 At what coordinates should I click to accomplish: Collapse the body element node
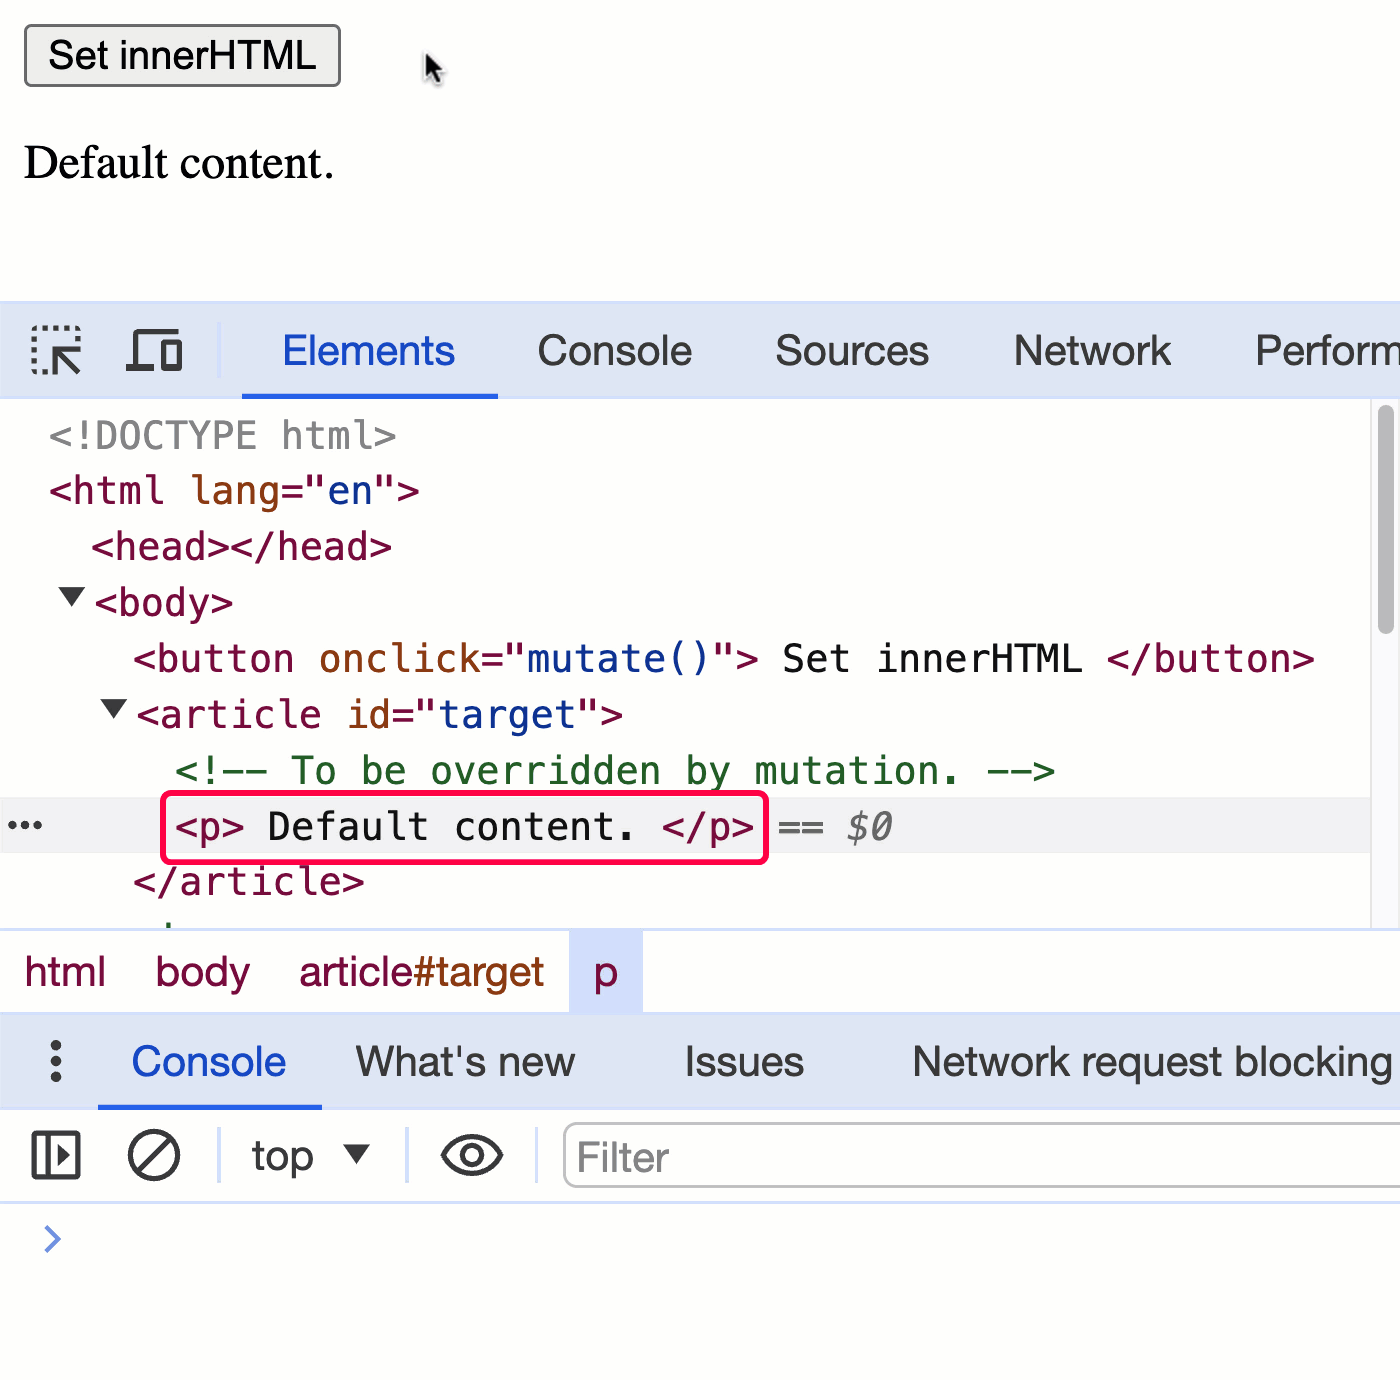pyautogui.click(x=71, y=597)
